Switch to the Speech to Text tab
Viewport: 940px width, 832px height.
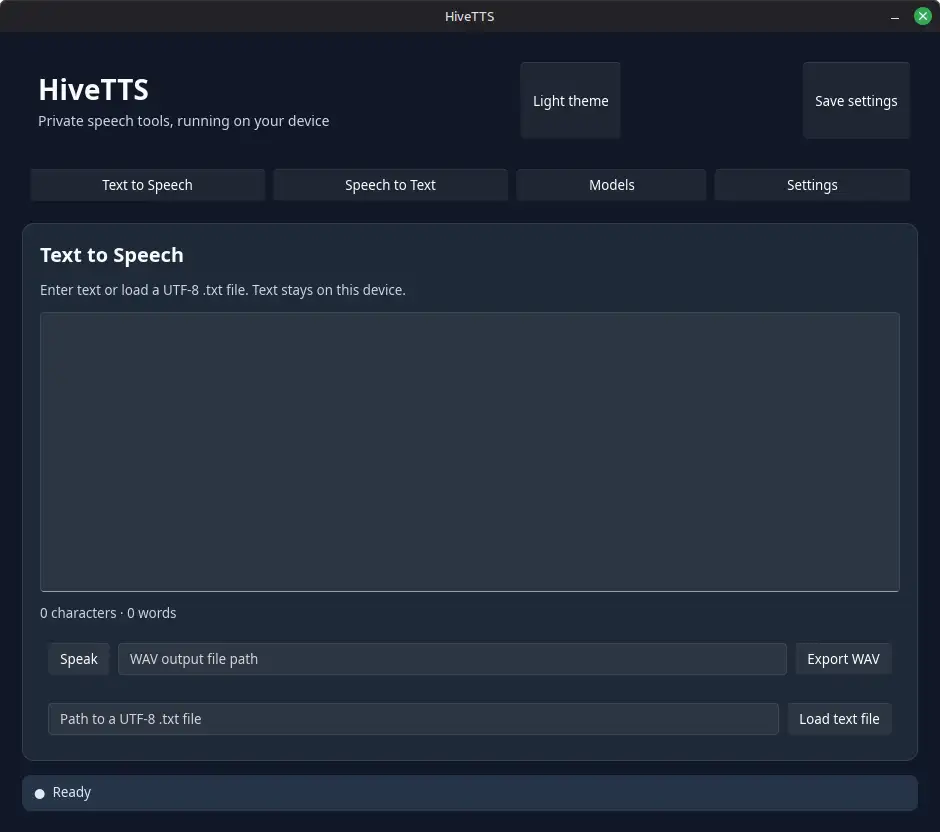tap(390, 185)
